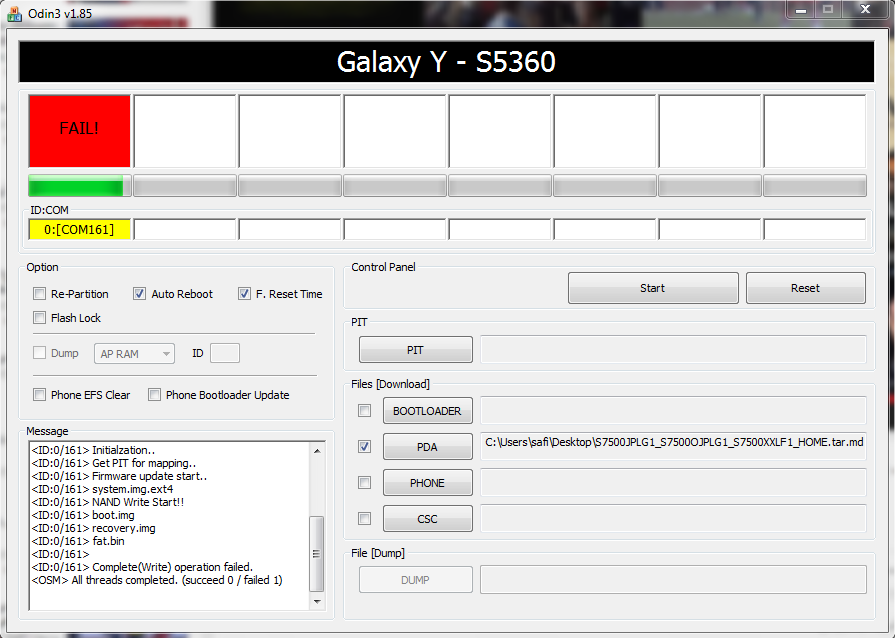895x638 pixels.
Task: Uncheck the Auto Reboot option
Action: click(x=139, y=294)
